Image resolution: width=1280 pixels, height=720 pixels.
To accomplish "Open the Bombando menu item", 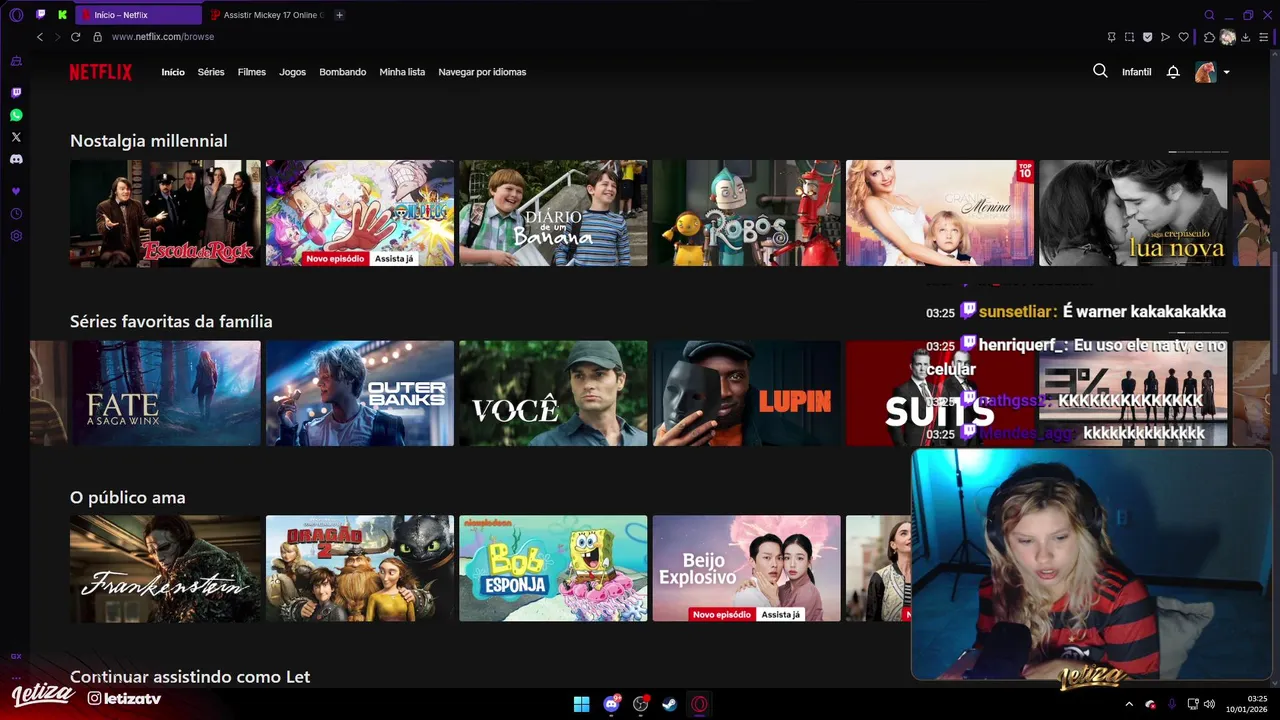I will click(x=343, y=72).
